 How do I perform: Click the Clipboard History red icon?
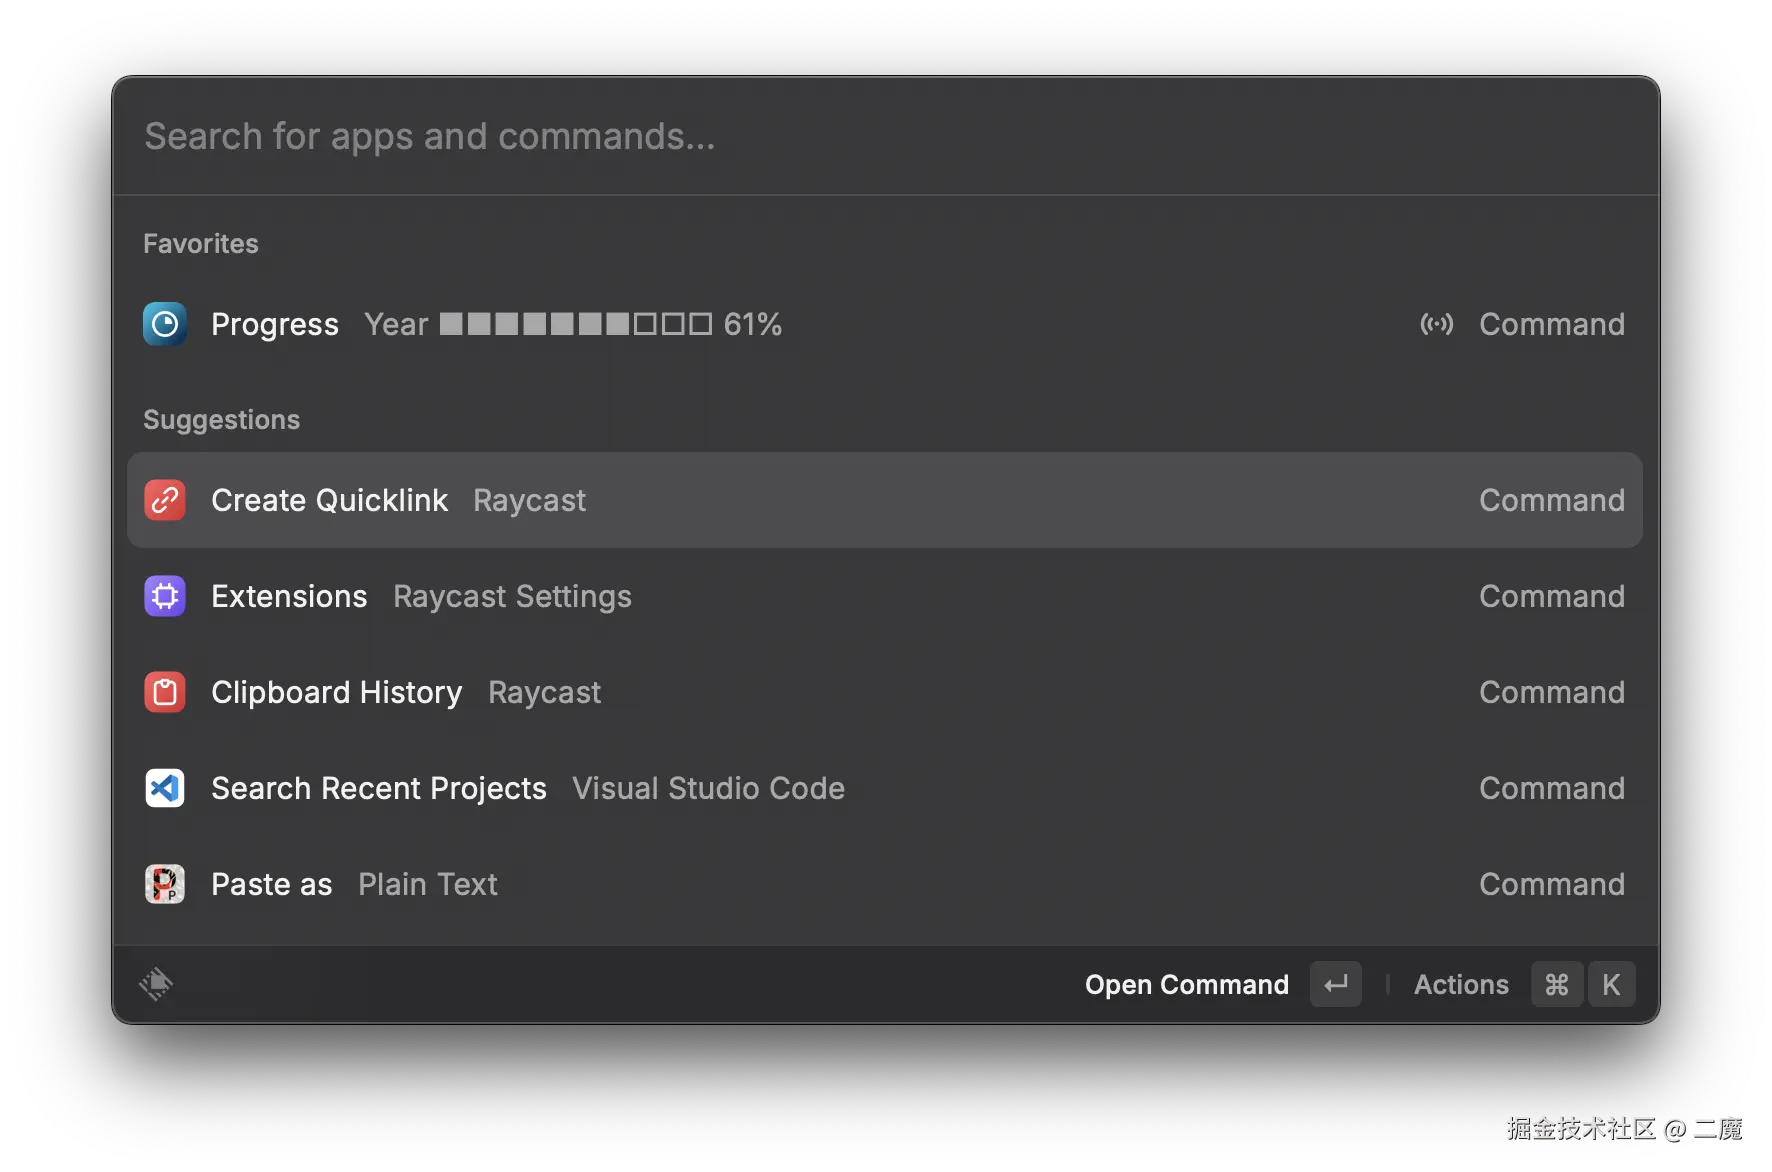[165, 692]
